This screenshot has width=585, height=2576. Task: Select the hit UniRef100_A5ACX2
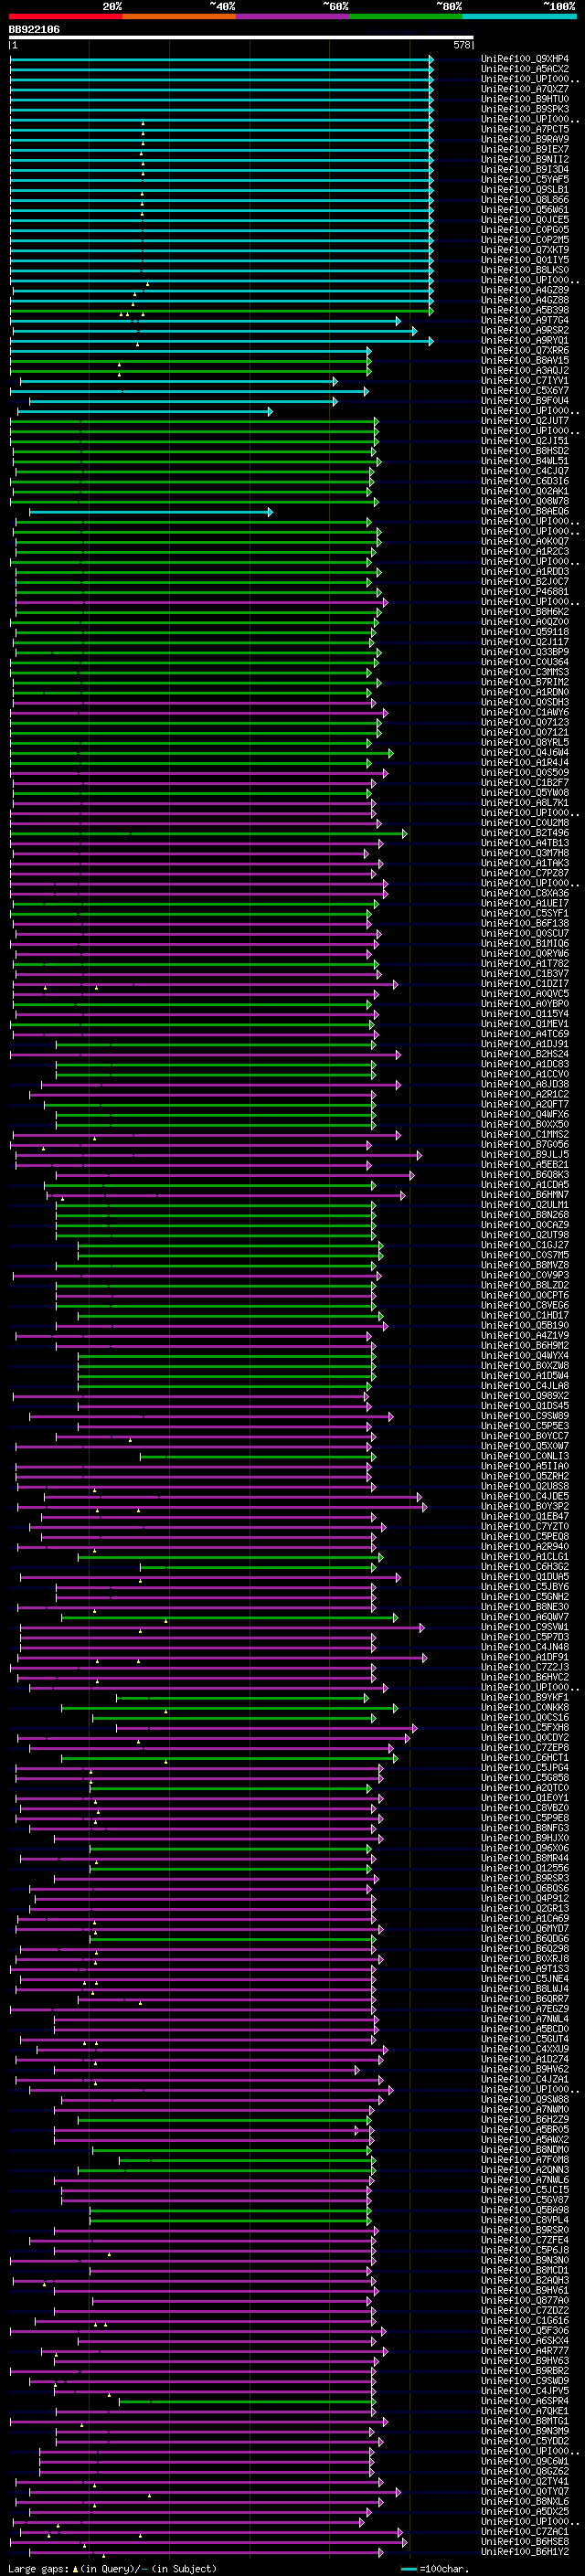[x=525, y=69]
